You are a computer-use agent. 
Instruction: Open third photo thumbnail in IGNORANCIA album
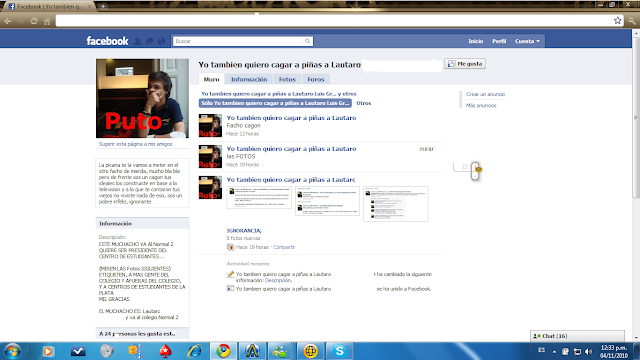click(x=396, y=204)
